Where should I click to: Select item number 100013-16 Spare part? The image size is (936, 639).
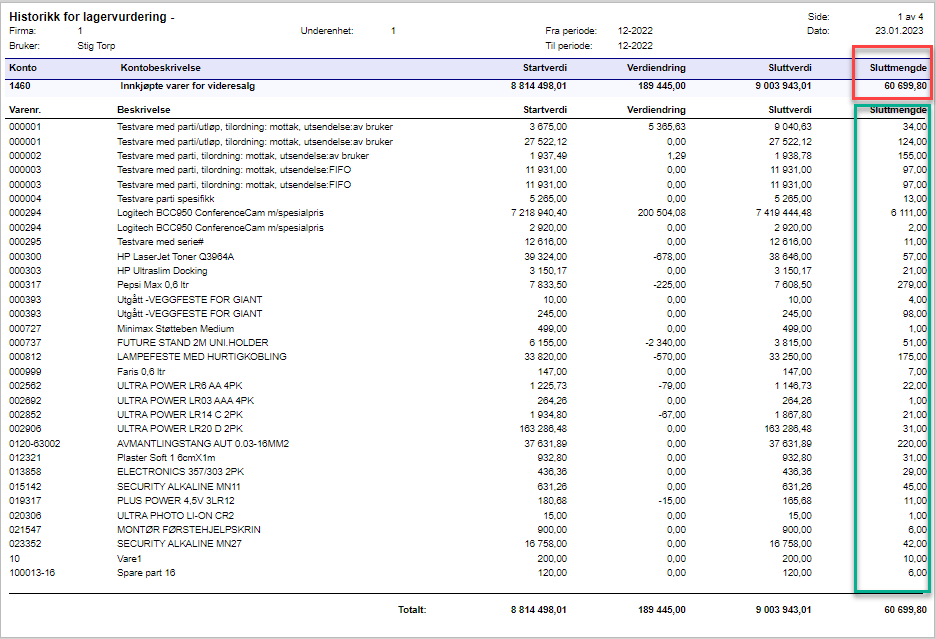click(32, 573)
